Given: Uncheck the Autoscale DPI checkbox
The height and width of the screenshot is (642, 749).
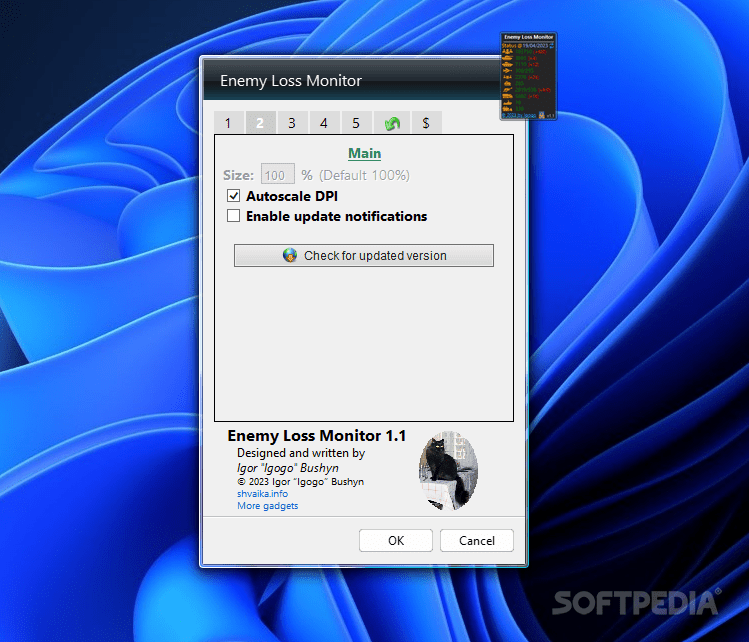Looking at the screenshot, I should pyautogui.click(x=234, y=195).
